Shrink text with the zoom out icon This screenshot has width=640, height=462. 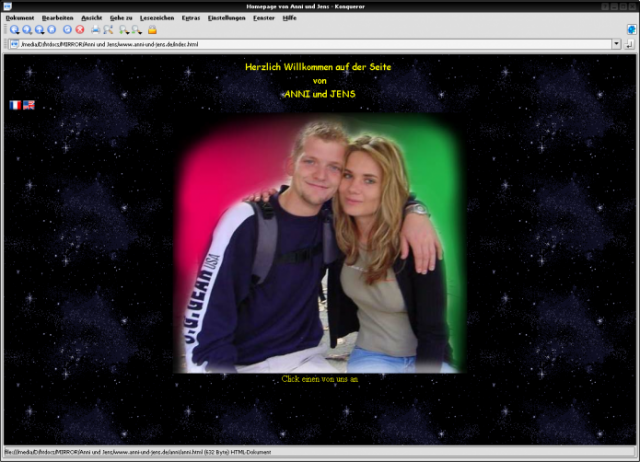pyautogui.click(x=136, y=30)
